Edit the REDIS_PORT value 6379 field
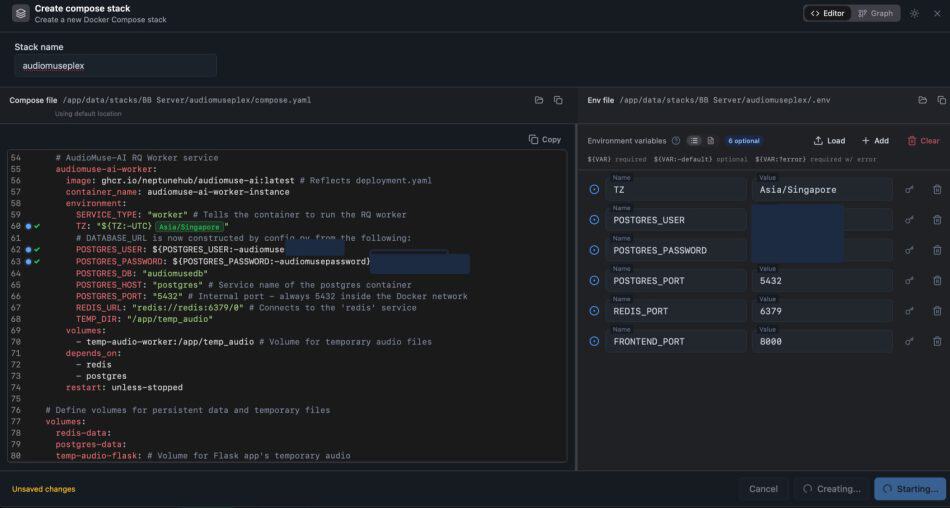 pos(822,310)
